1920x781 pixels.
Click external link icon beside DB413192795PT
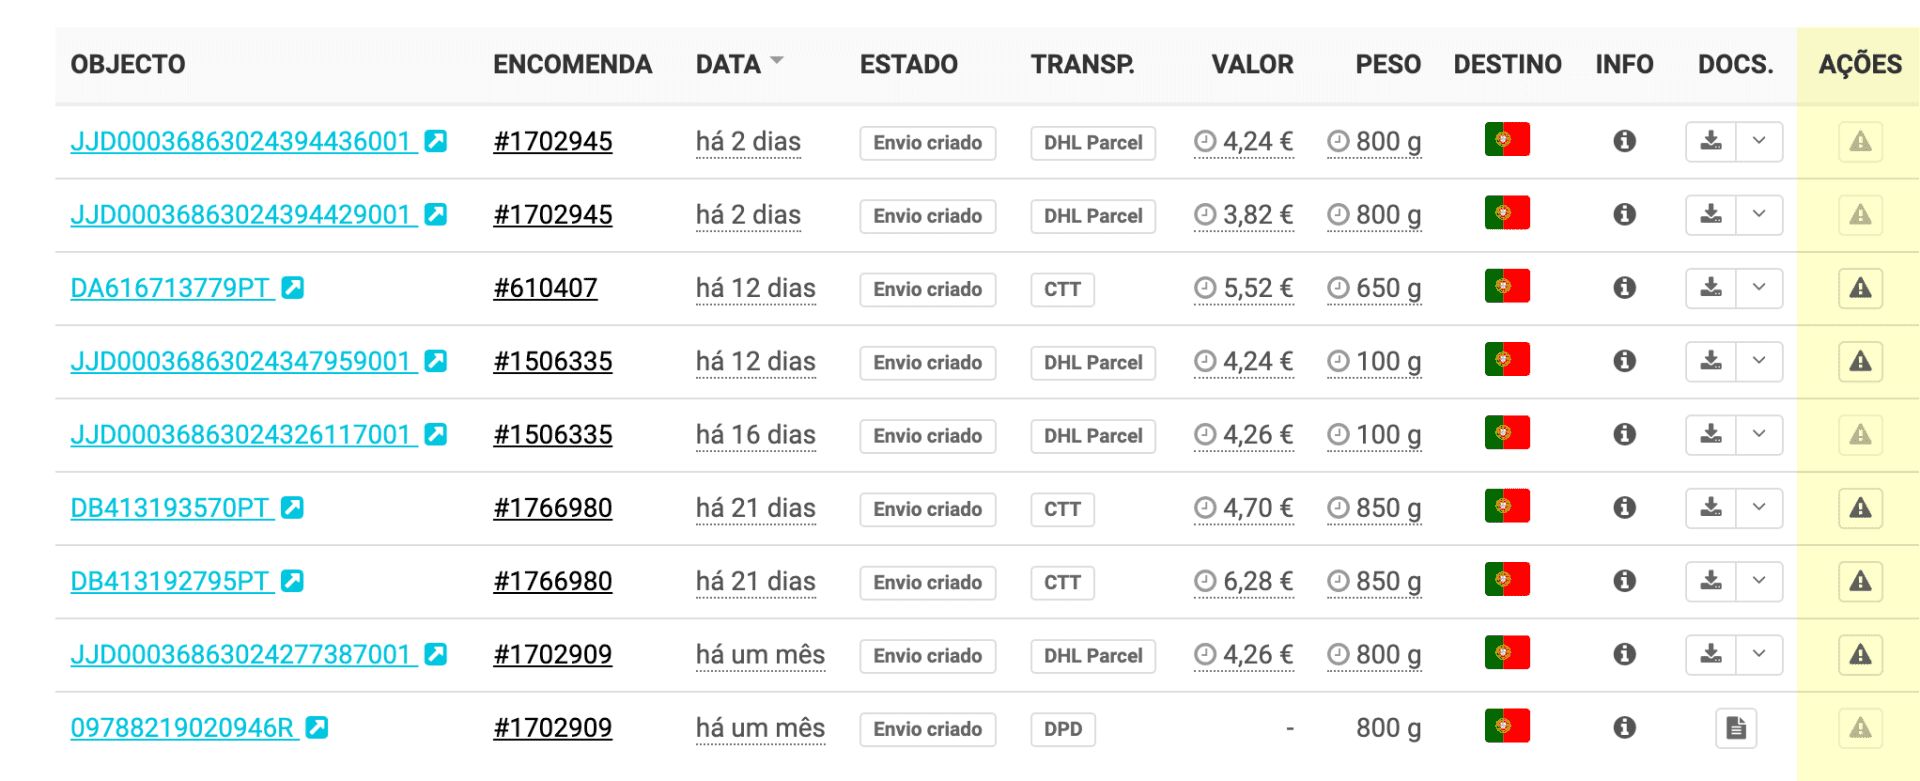click(292, 581)
